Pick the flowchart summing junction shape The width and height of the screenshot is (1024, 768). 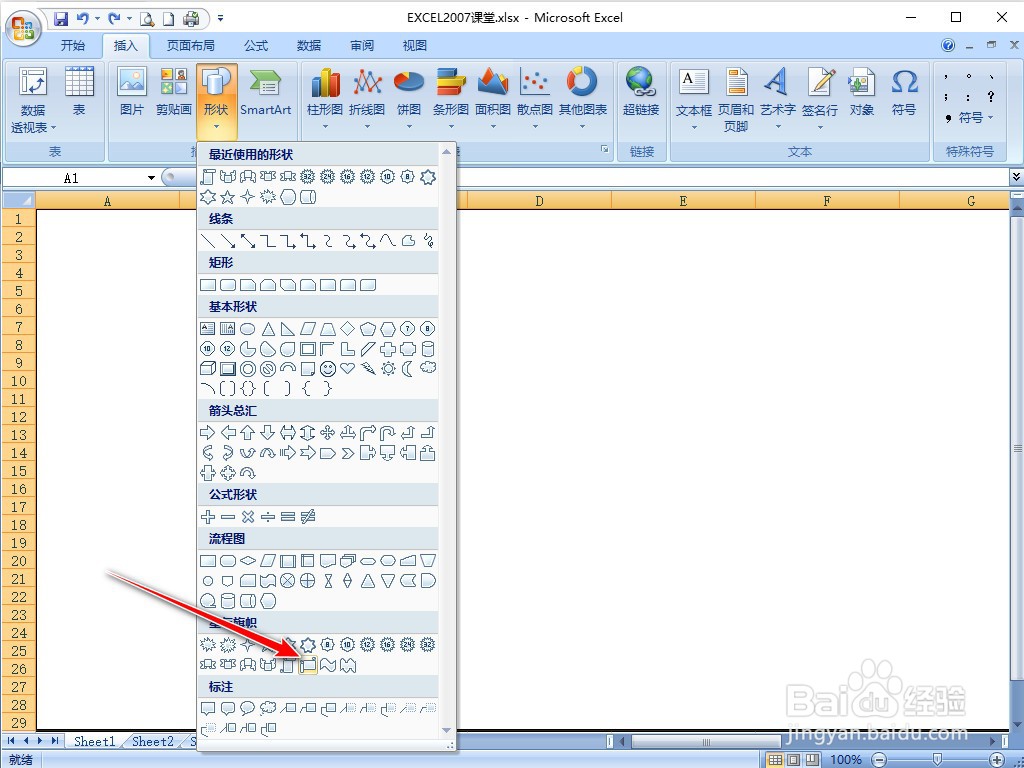pos(288,580)
